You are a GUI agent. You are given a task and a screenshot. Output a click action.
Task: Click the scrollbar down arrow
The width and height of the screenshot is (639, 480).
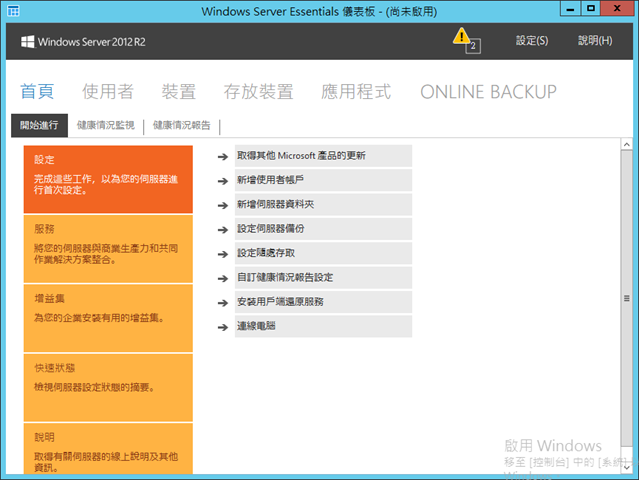pyautogui.click(x=627, y=468)
